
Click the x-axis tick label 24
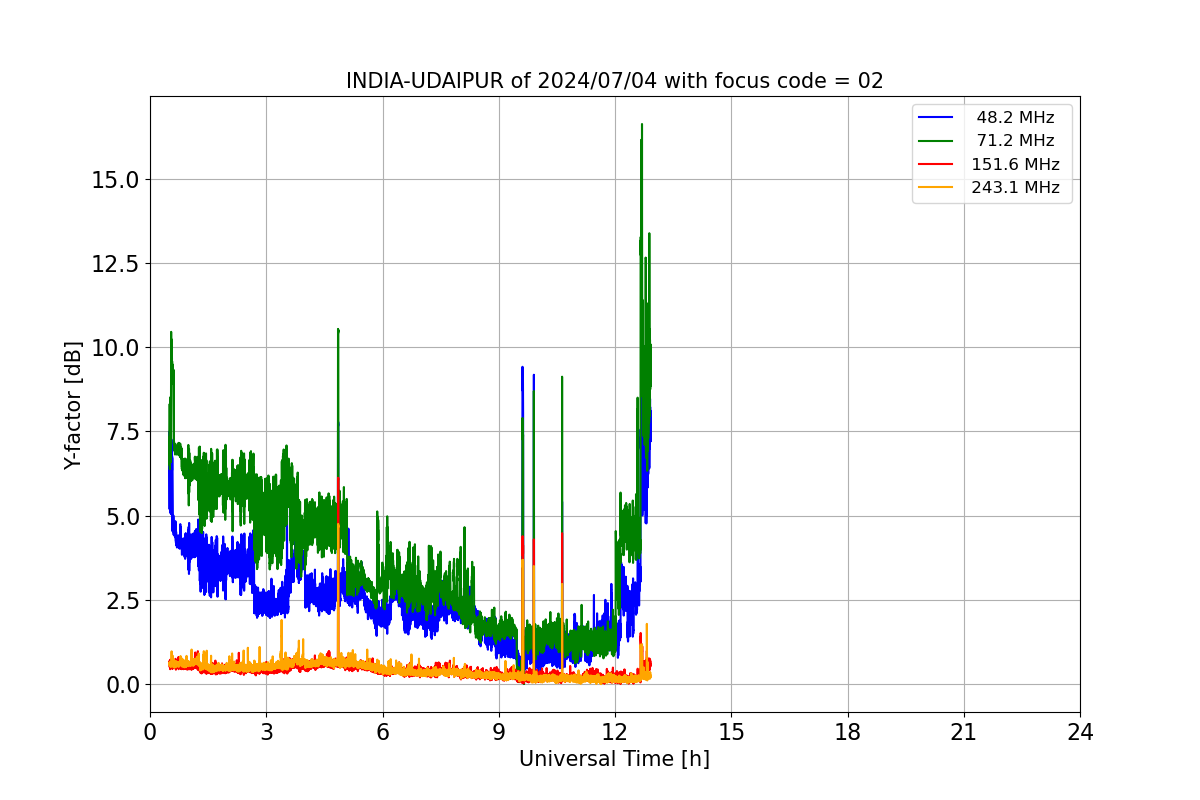tap(1080, 733)
